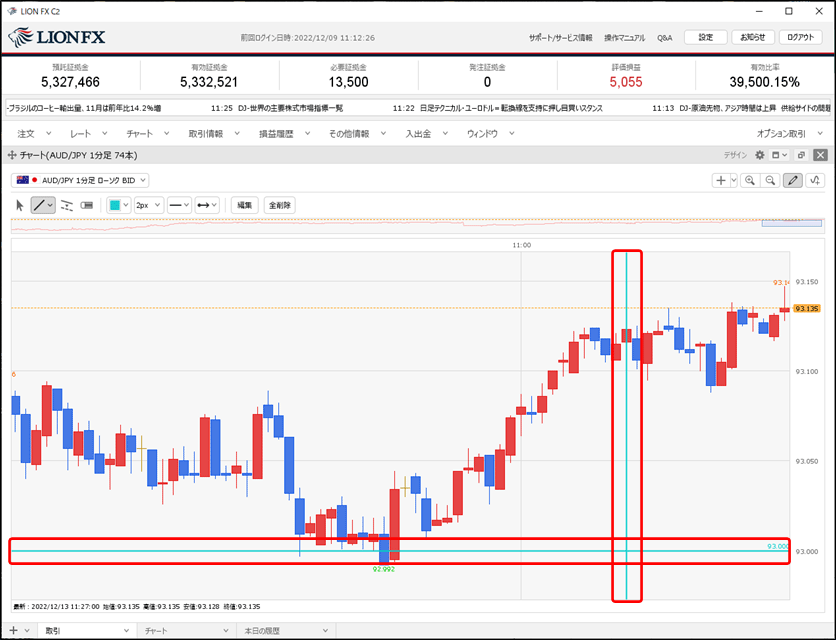The width and height of the screenshot is (836, 640).
Task: Click the 11:00 time axis label
Action: point(521,245)
